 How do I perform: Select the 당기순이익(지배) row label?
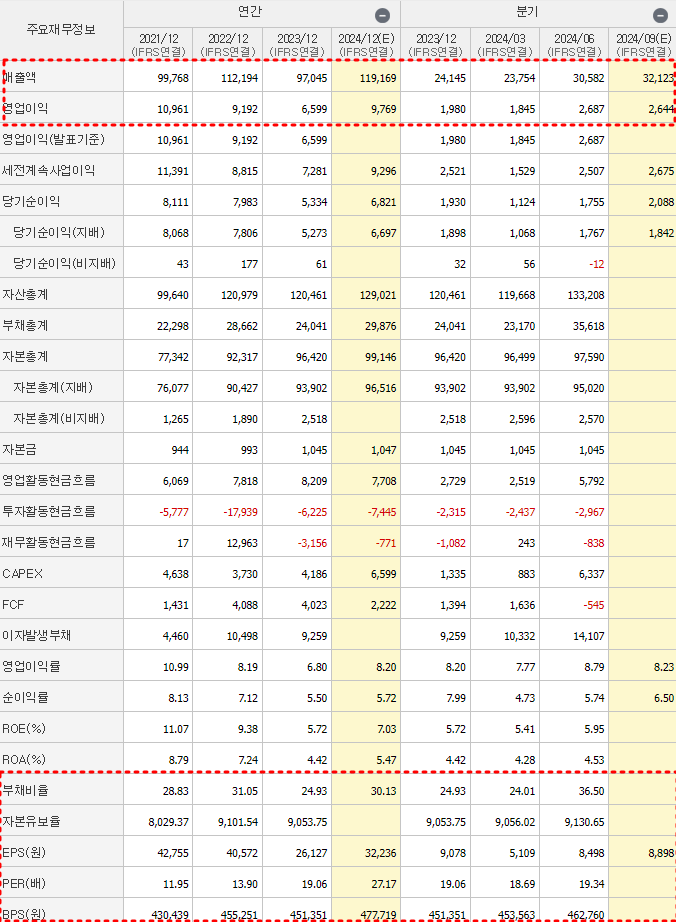pos(59,232)
